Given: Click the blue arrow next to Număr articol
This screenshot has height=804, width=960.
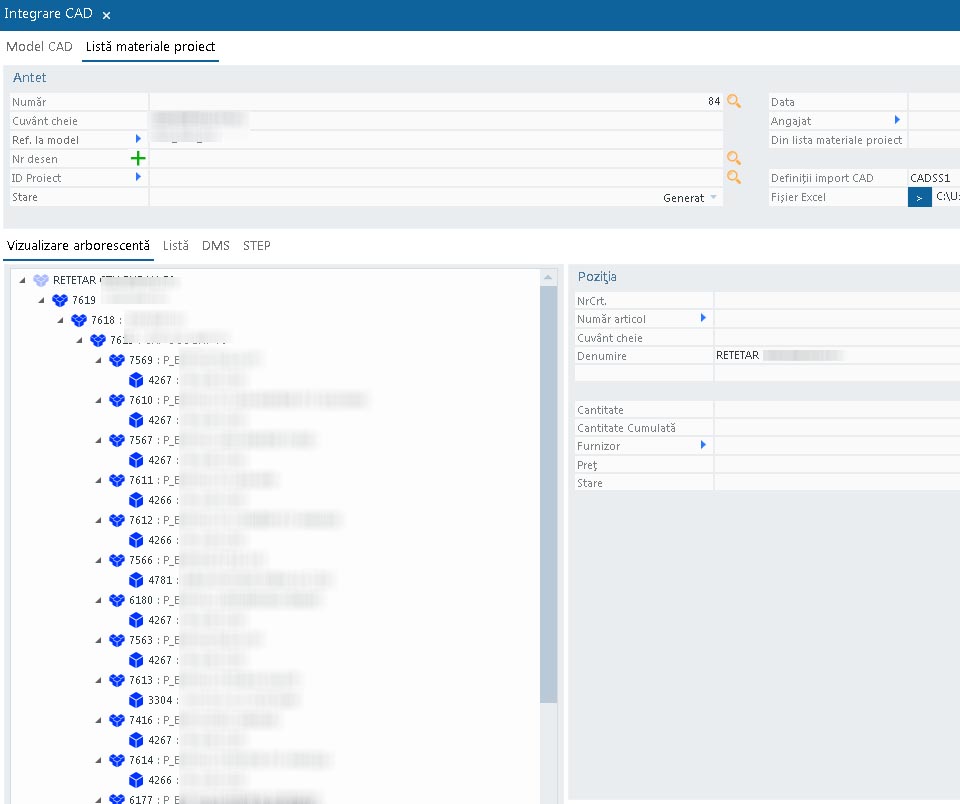Looking at the screenshot, I should [703, 318].
